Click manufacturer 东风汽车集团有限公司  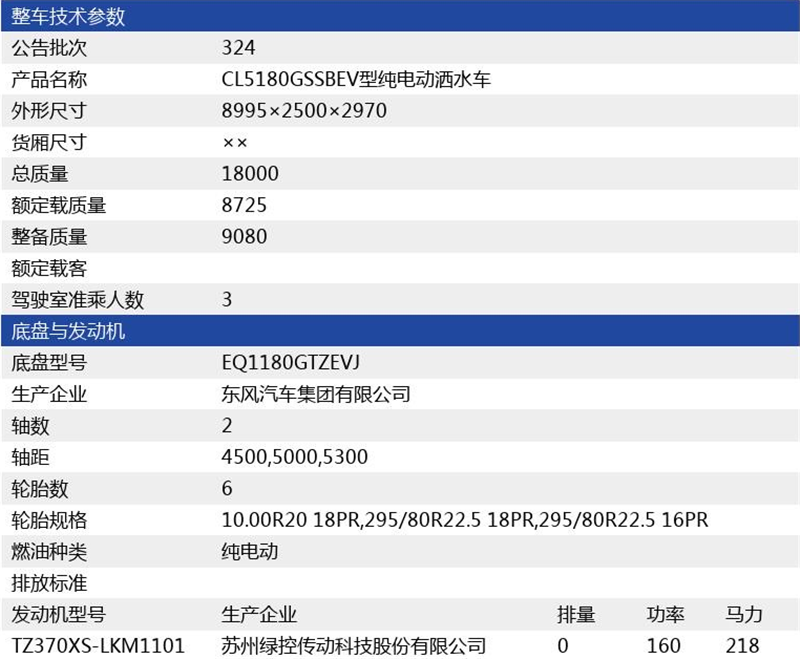[x=316, y=394]
